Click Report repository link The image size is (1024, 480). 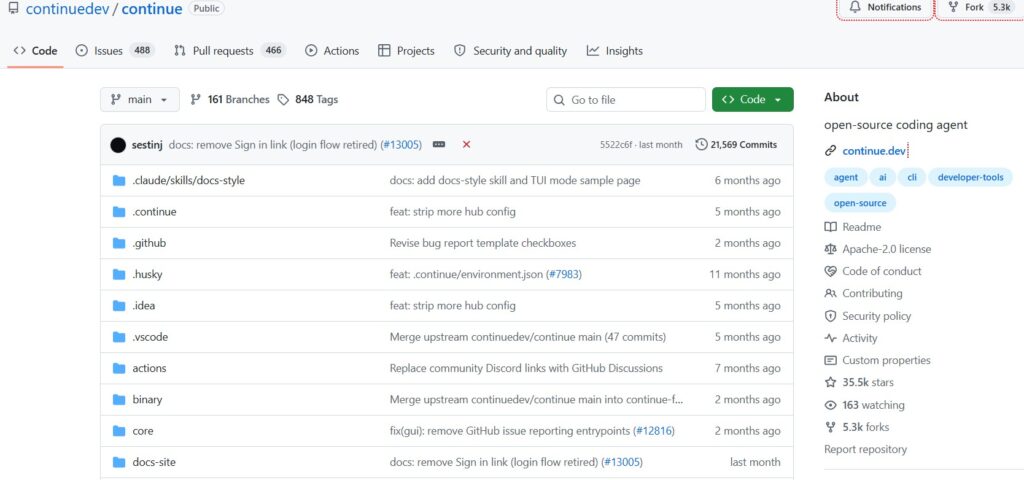[865, 449]
